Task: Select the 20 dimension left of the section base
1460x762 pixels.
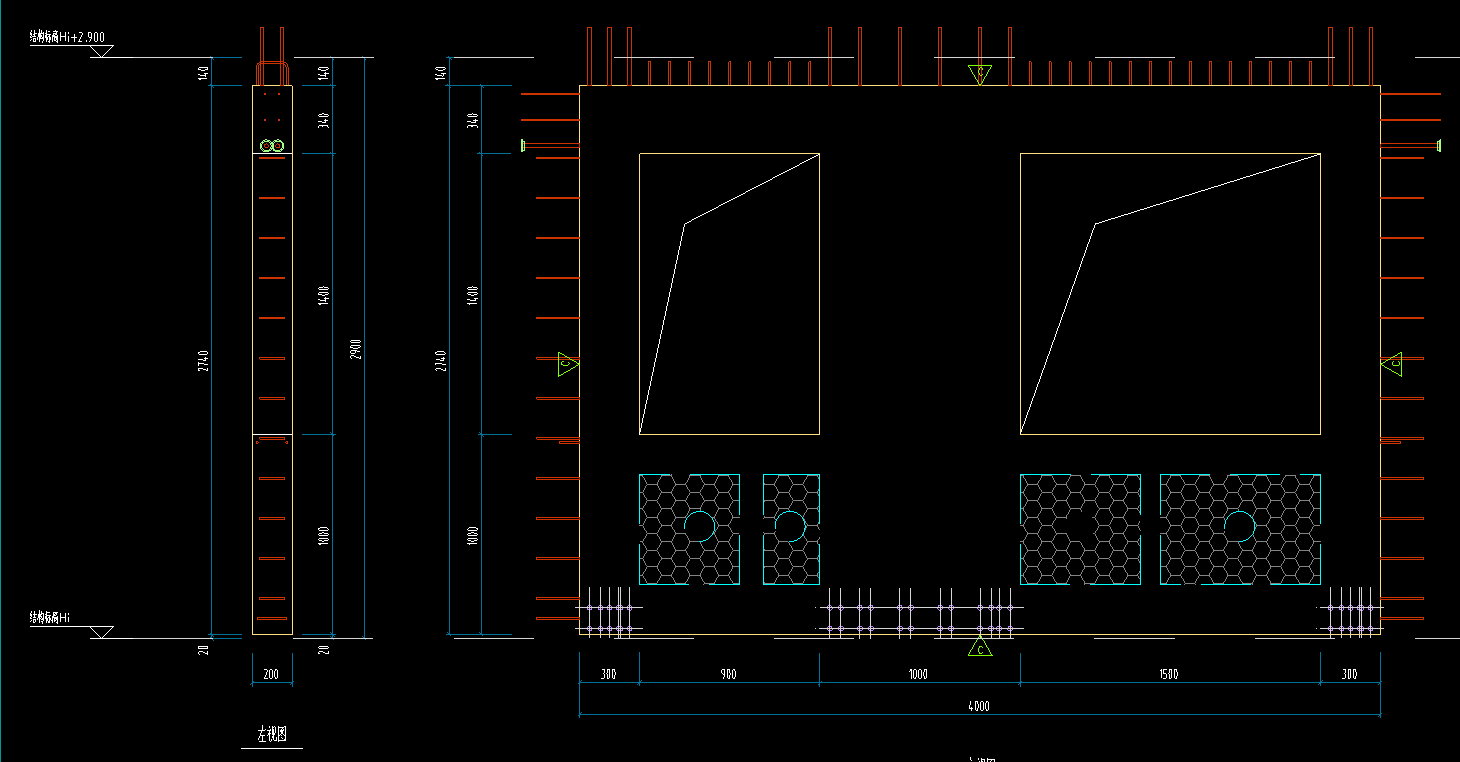Action: click(x=204, y=651)
